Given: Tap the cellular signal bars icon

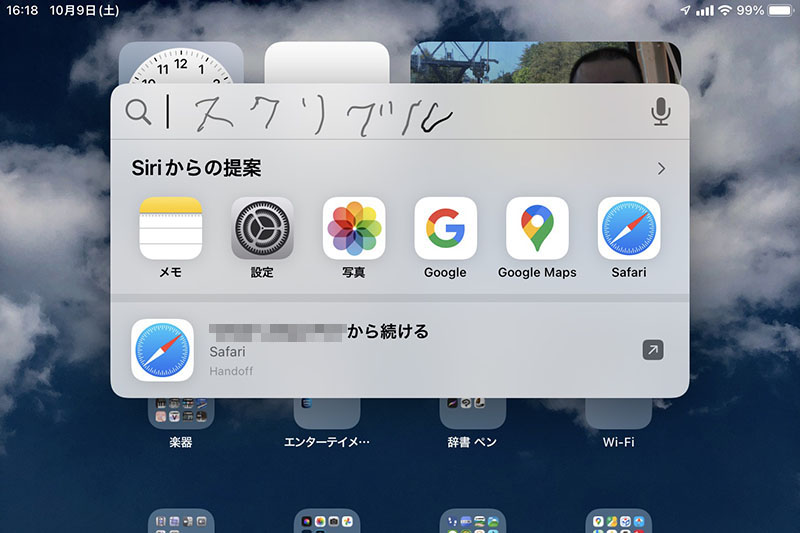Looking at the screenshot, I should pyautogui.click(x=705, y=10).
